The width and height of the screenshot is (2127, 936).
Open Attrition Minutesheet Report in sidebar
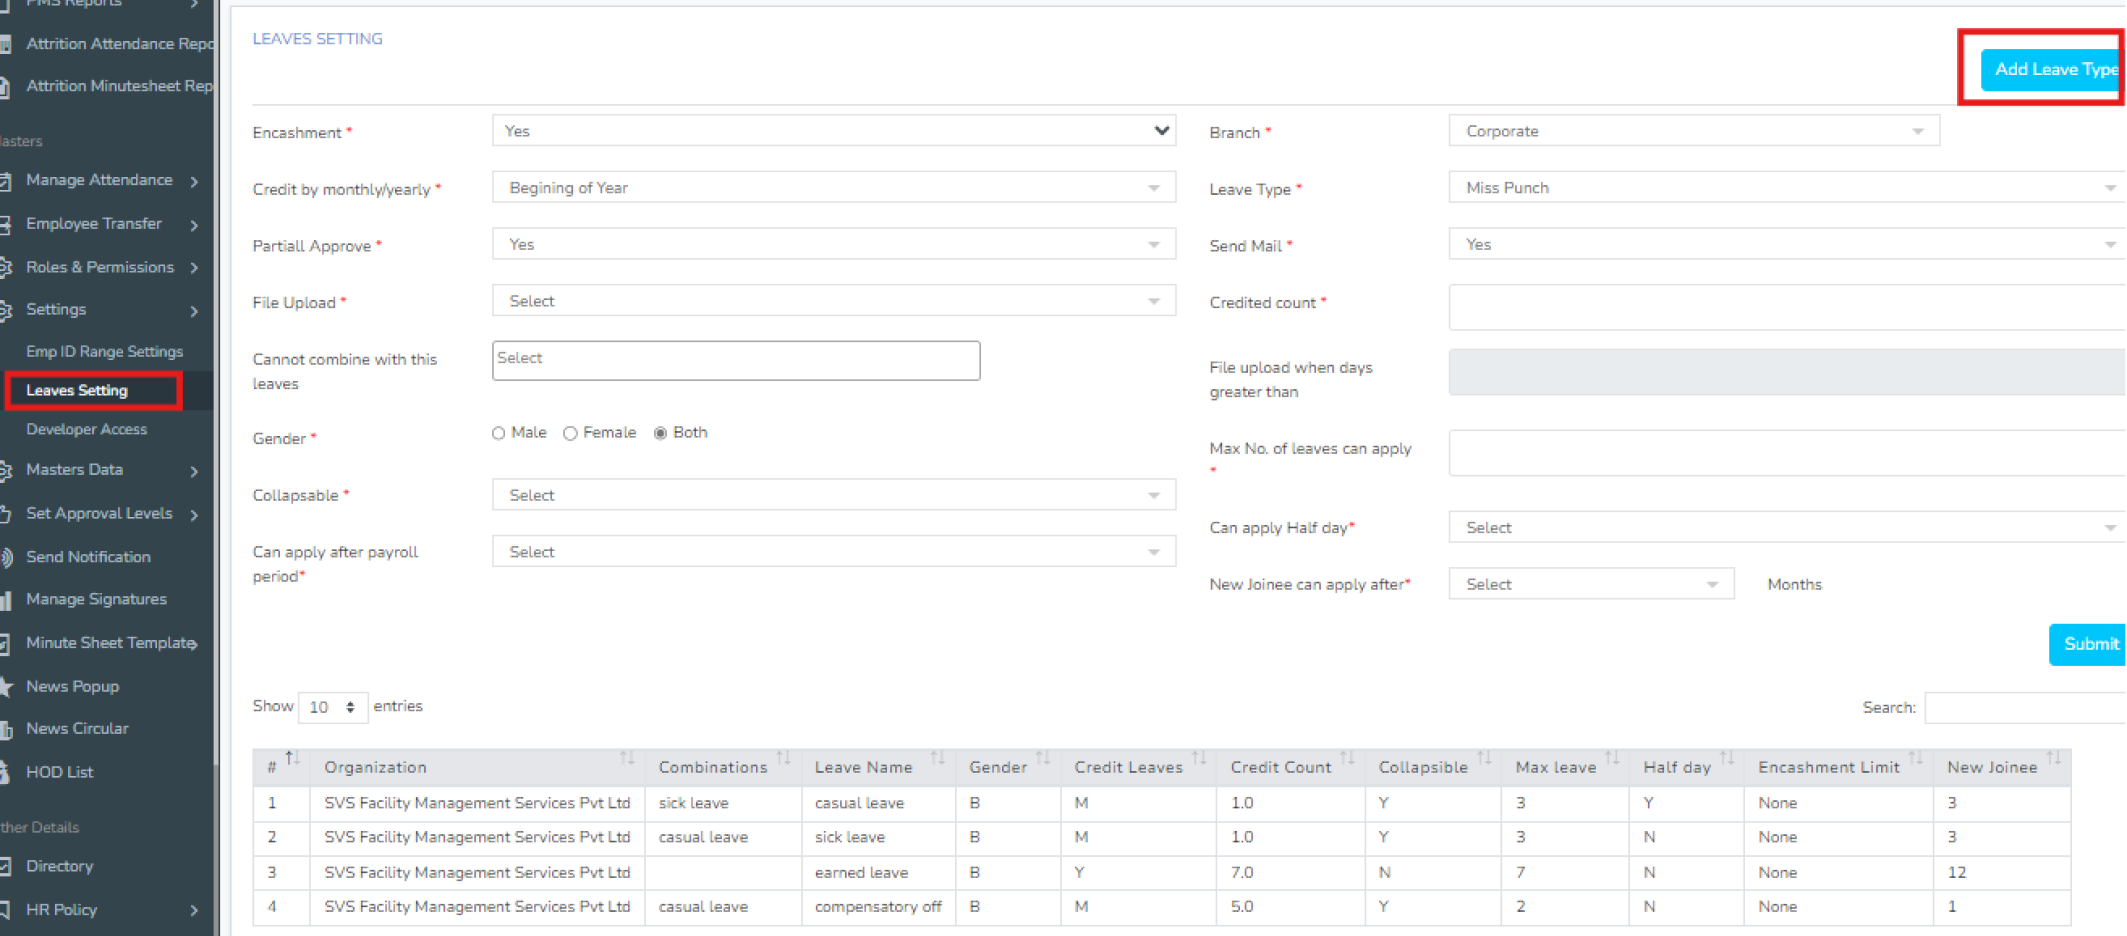(120, 86)
